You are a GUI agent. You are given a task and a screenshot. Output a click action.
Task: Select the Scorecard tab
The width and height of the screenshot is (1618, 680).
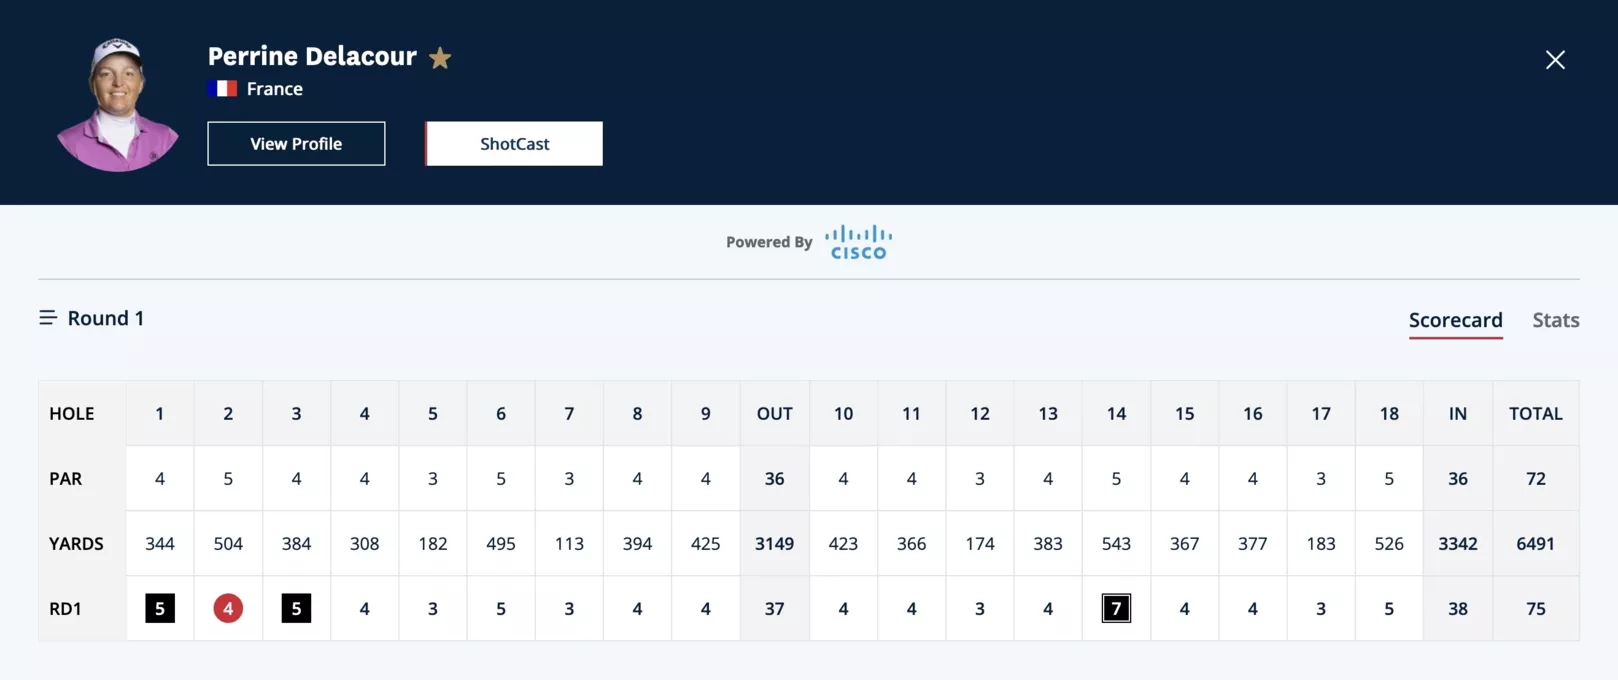pyautogui.click(x=1456, y=320)
